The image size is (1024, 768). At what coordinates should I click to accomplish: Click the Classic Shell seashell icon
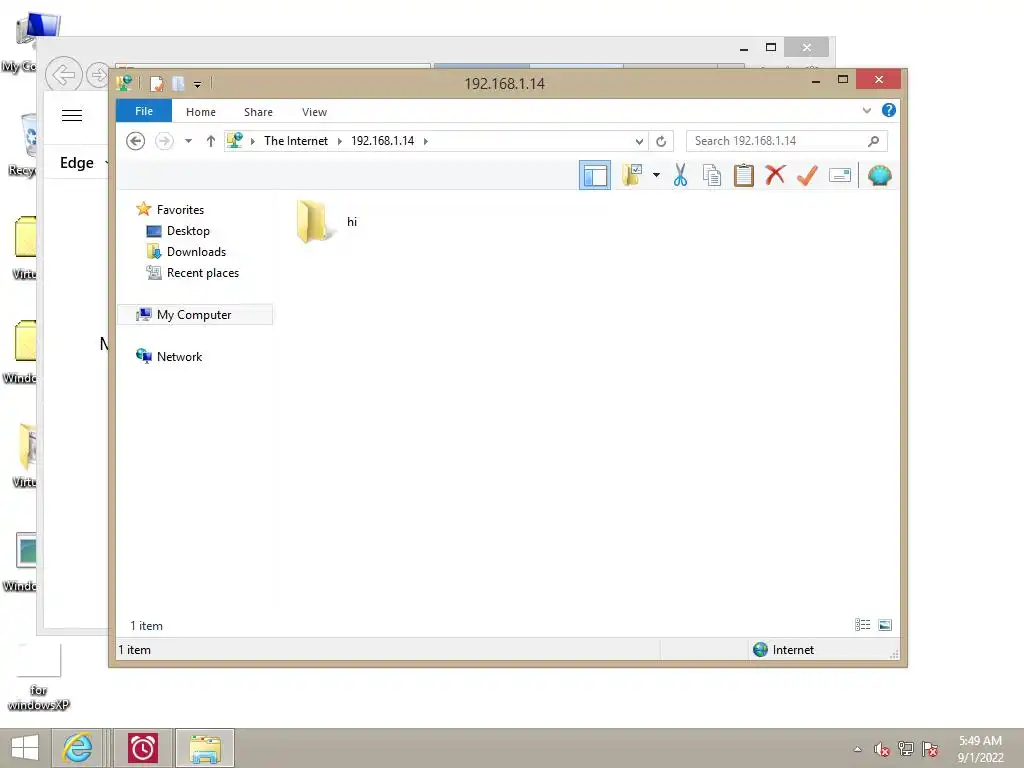click(x=879, y=175)
